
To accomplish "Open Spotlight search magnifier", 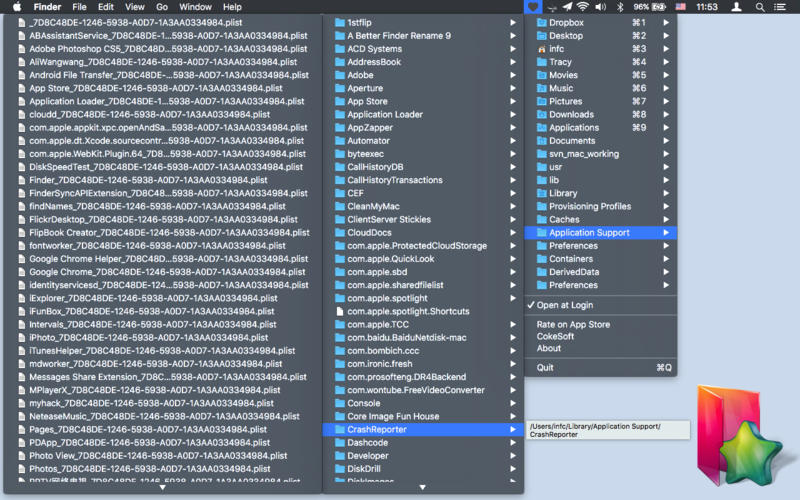I will pos(760,7).
